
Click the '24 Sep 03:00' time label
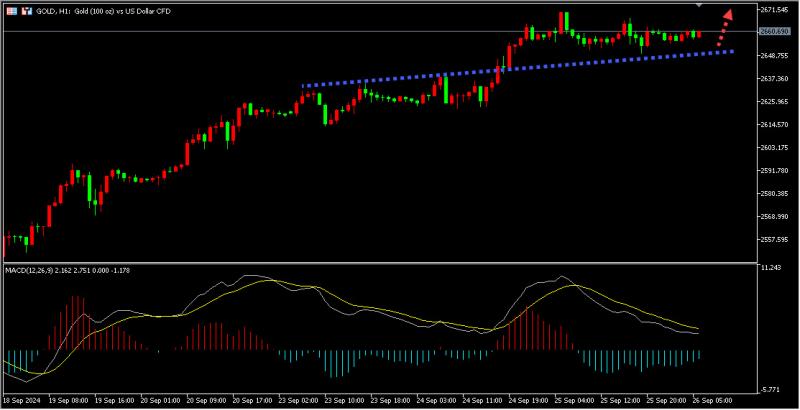tap(437, 400)
